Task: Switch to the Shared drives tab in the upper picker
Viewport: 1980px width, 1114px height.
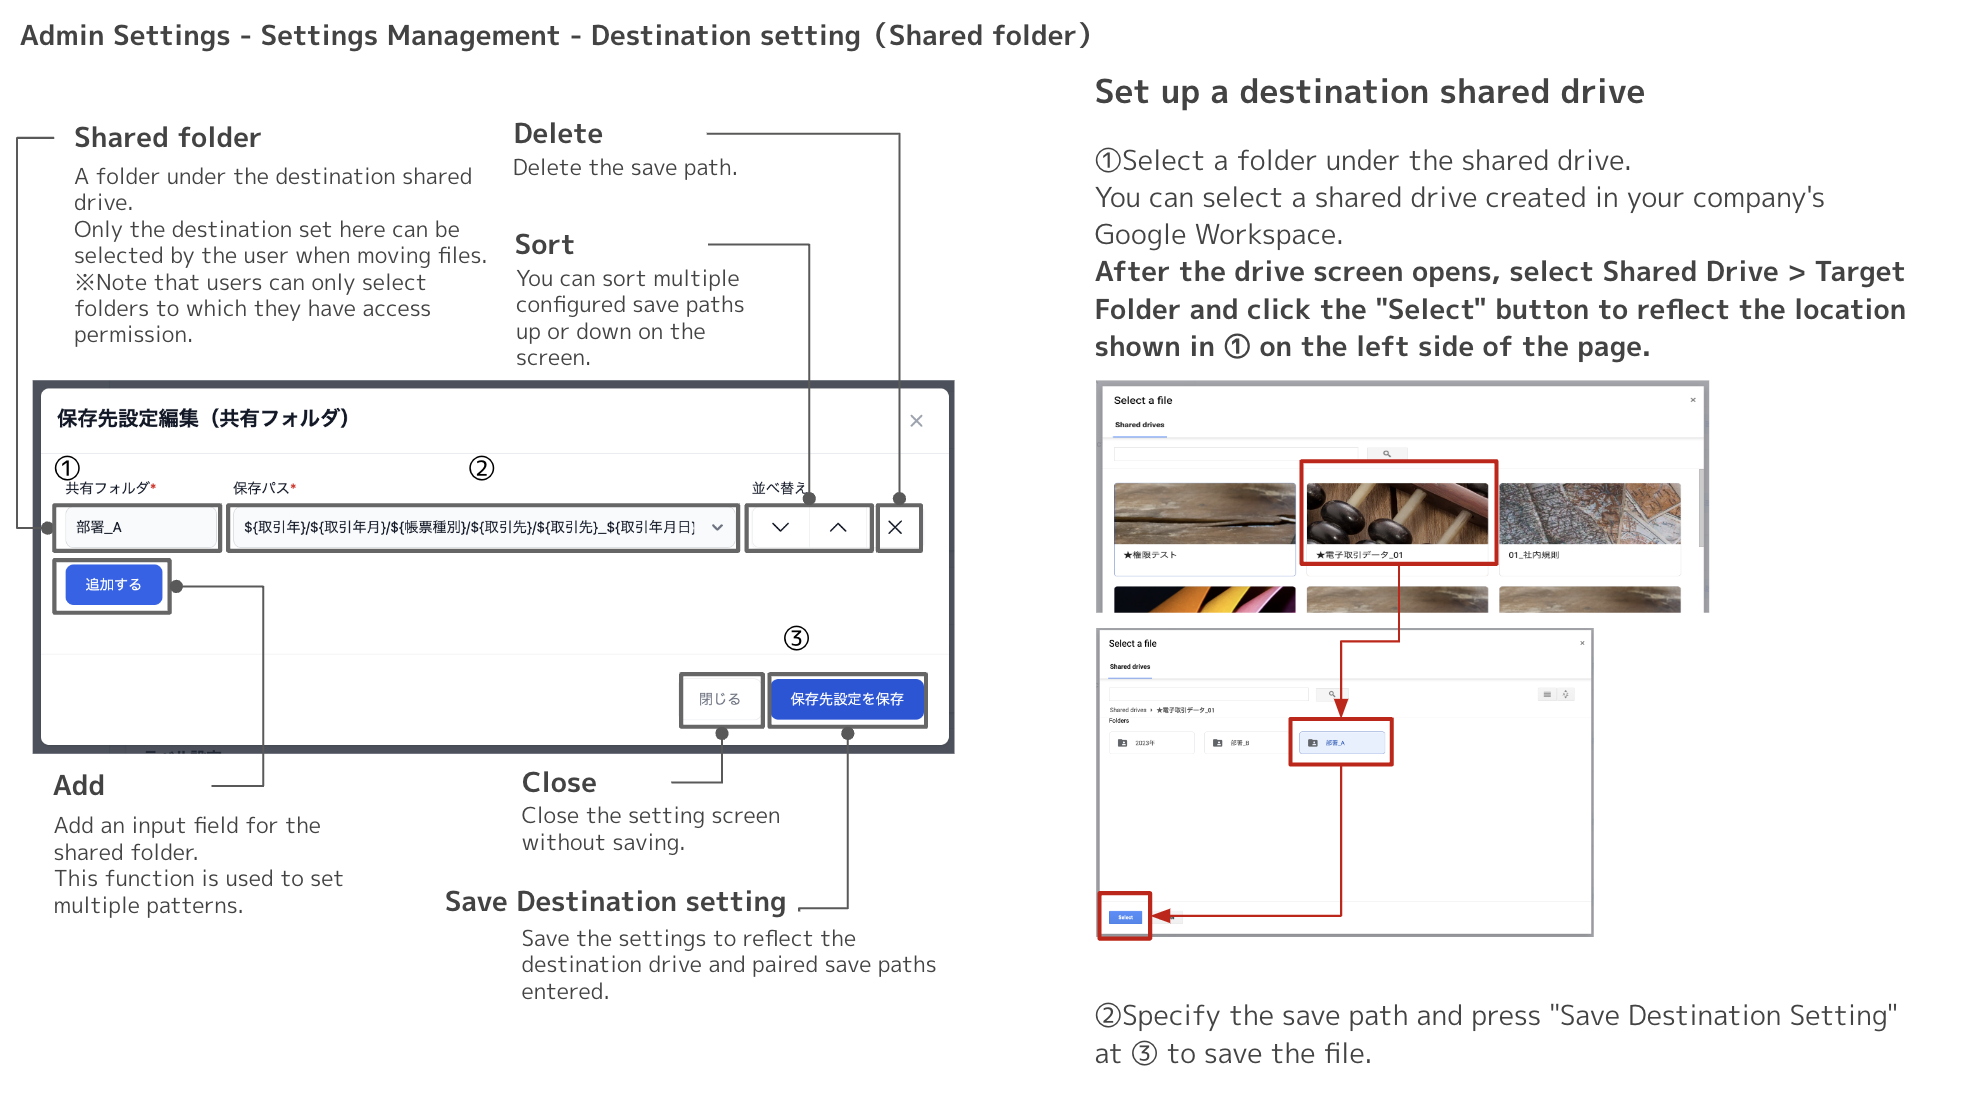Action: (1139, 425)
